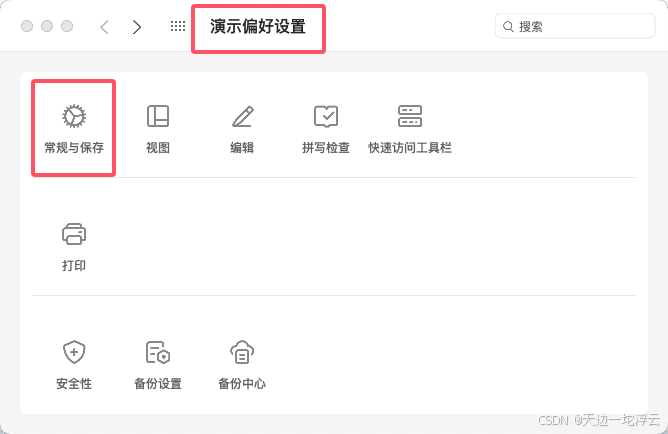Click the 演示偏好设置 window title
668x434 pixels.
(258, 26)
